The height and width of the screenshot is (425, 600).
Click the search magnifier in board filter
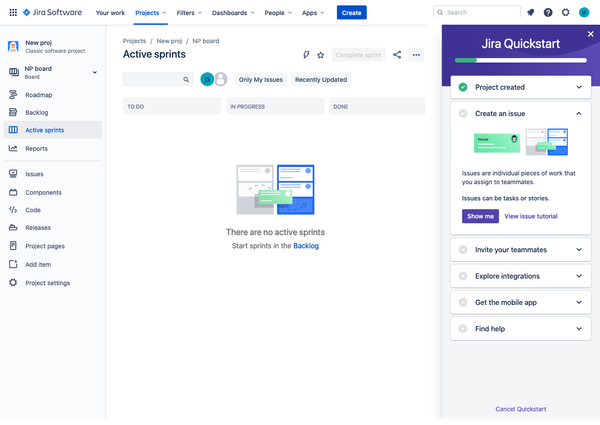(x=186, y=80)
